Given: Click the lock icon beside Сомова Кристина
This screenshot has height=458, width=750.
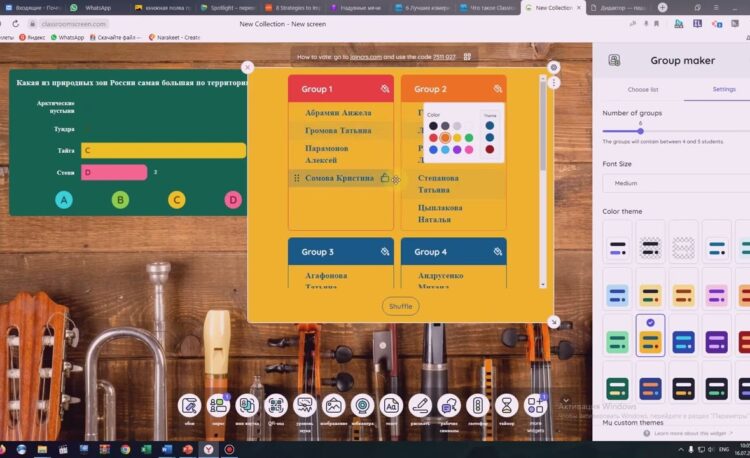Looking at the screenshot, I should click(385, 178).
